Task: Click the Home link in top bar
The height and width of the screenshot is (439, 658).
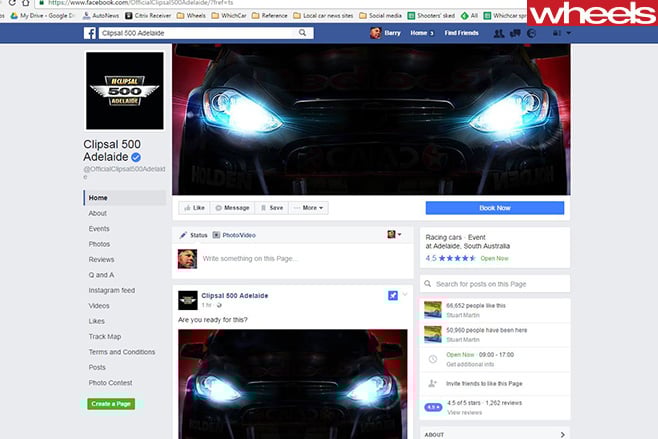Action: pos(418,33)
